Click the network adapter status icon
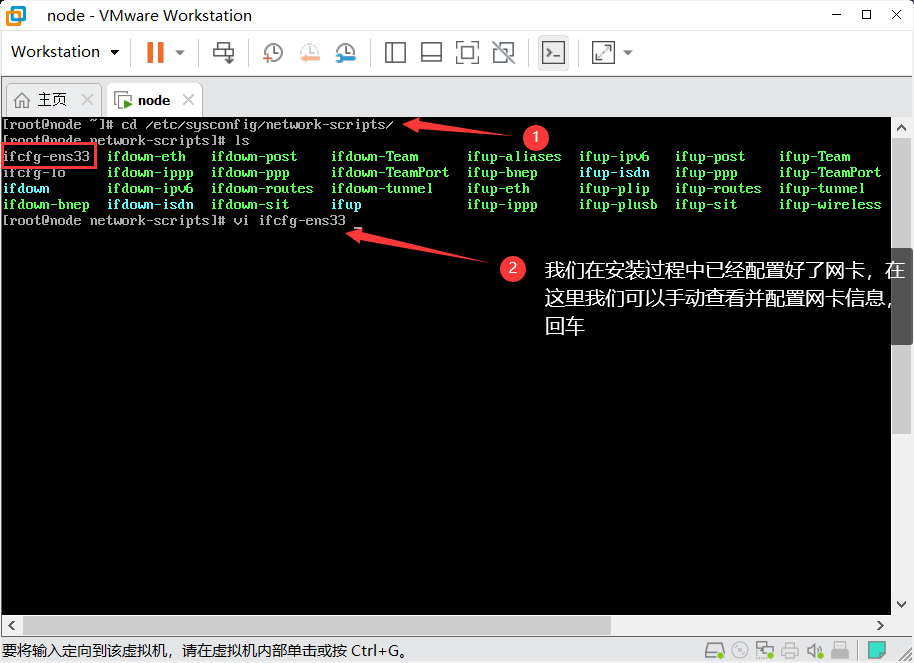Screen dimensions: 914x663 point(764,650)
